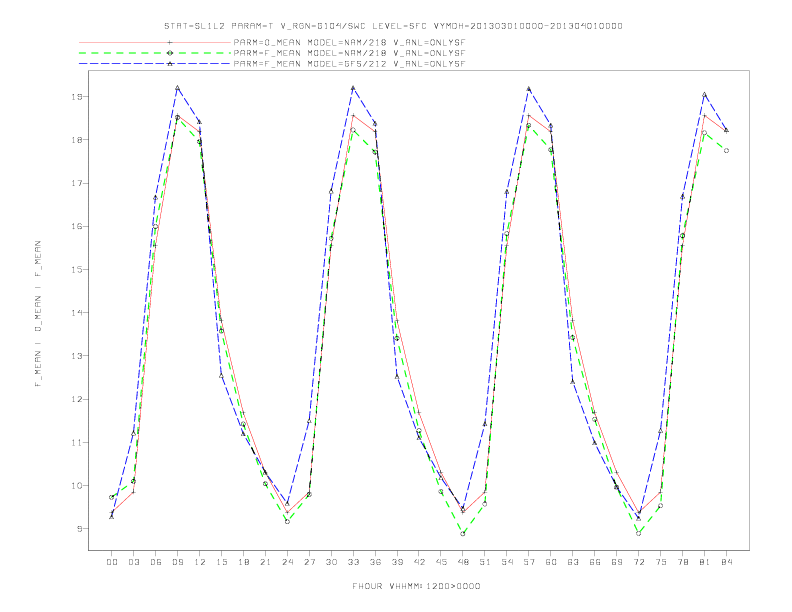Click the circle marker on the green legend line
The width and height of the screenshot is (792, 612).
(x=170, y=53)
